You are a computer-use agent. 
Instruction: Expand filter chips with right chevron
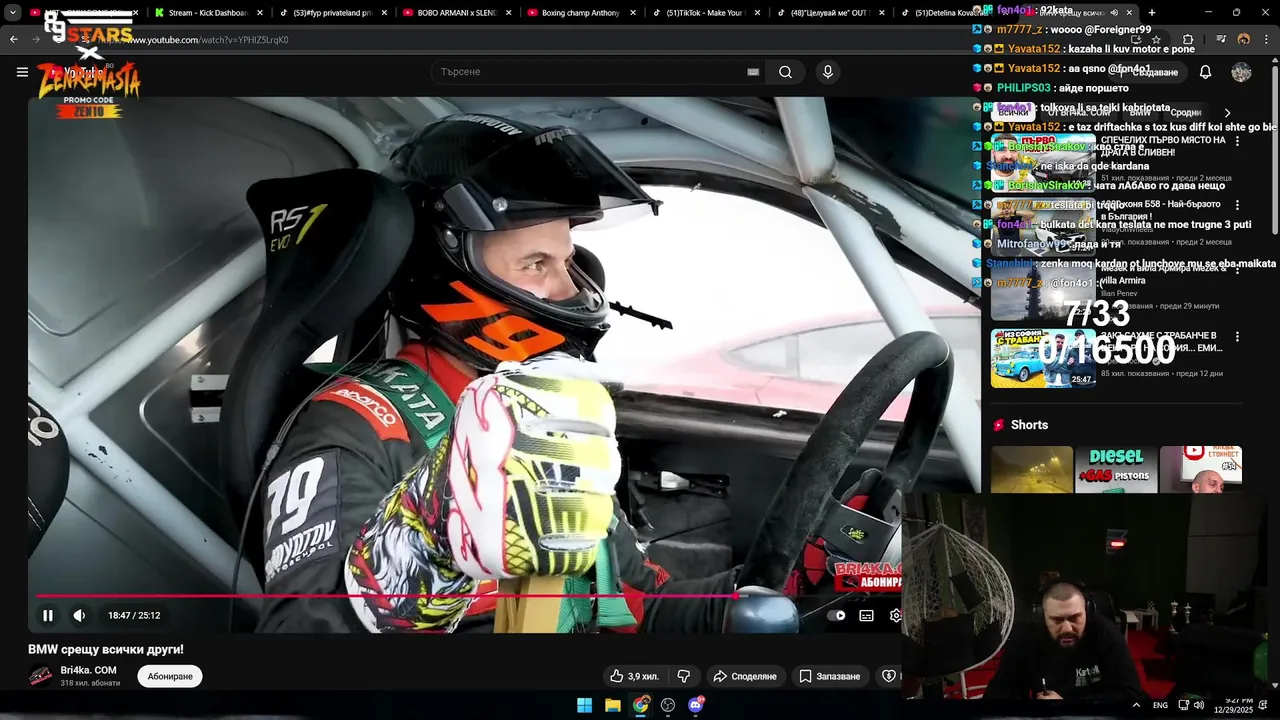[x=1227, y=113]
